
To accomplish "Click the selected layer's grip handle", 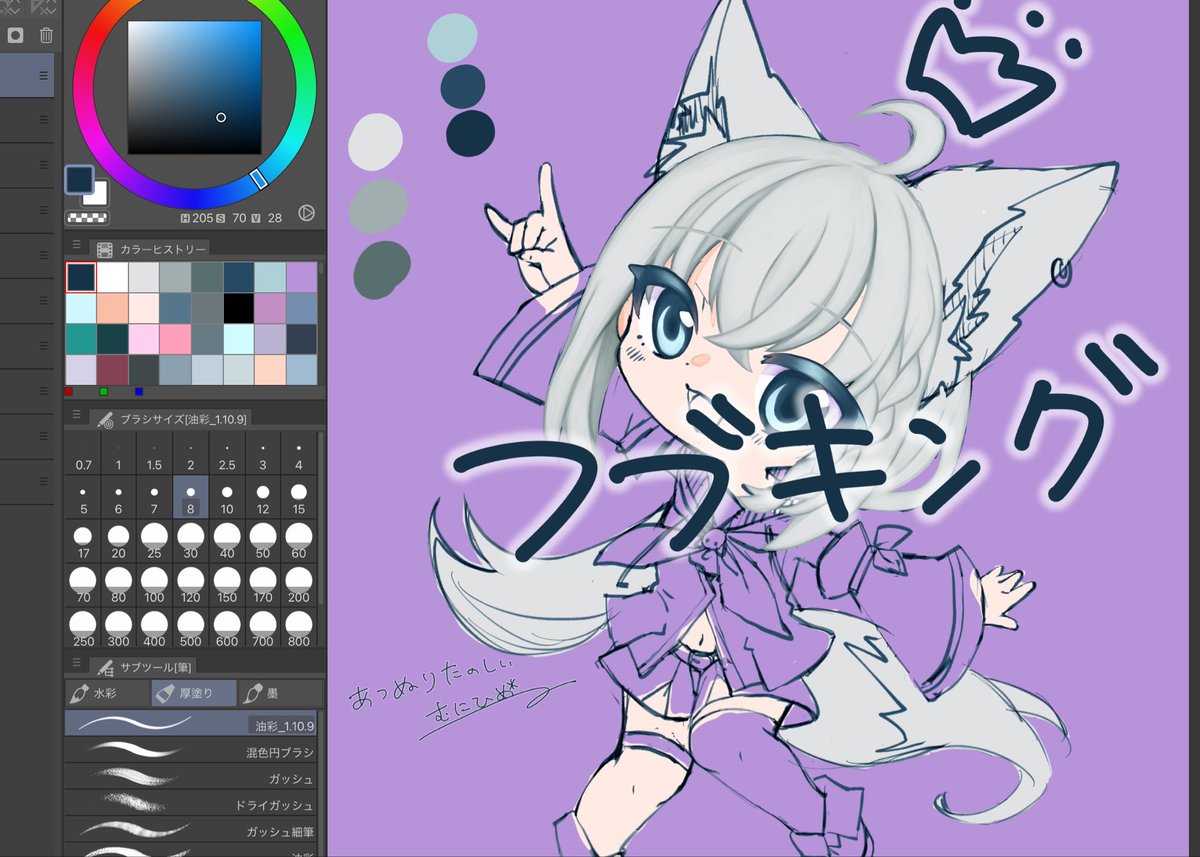I will [43, 76].
